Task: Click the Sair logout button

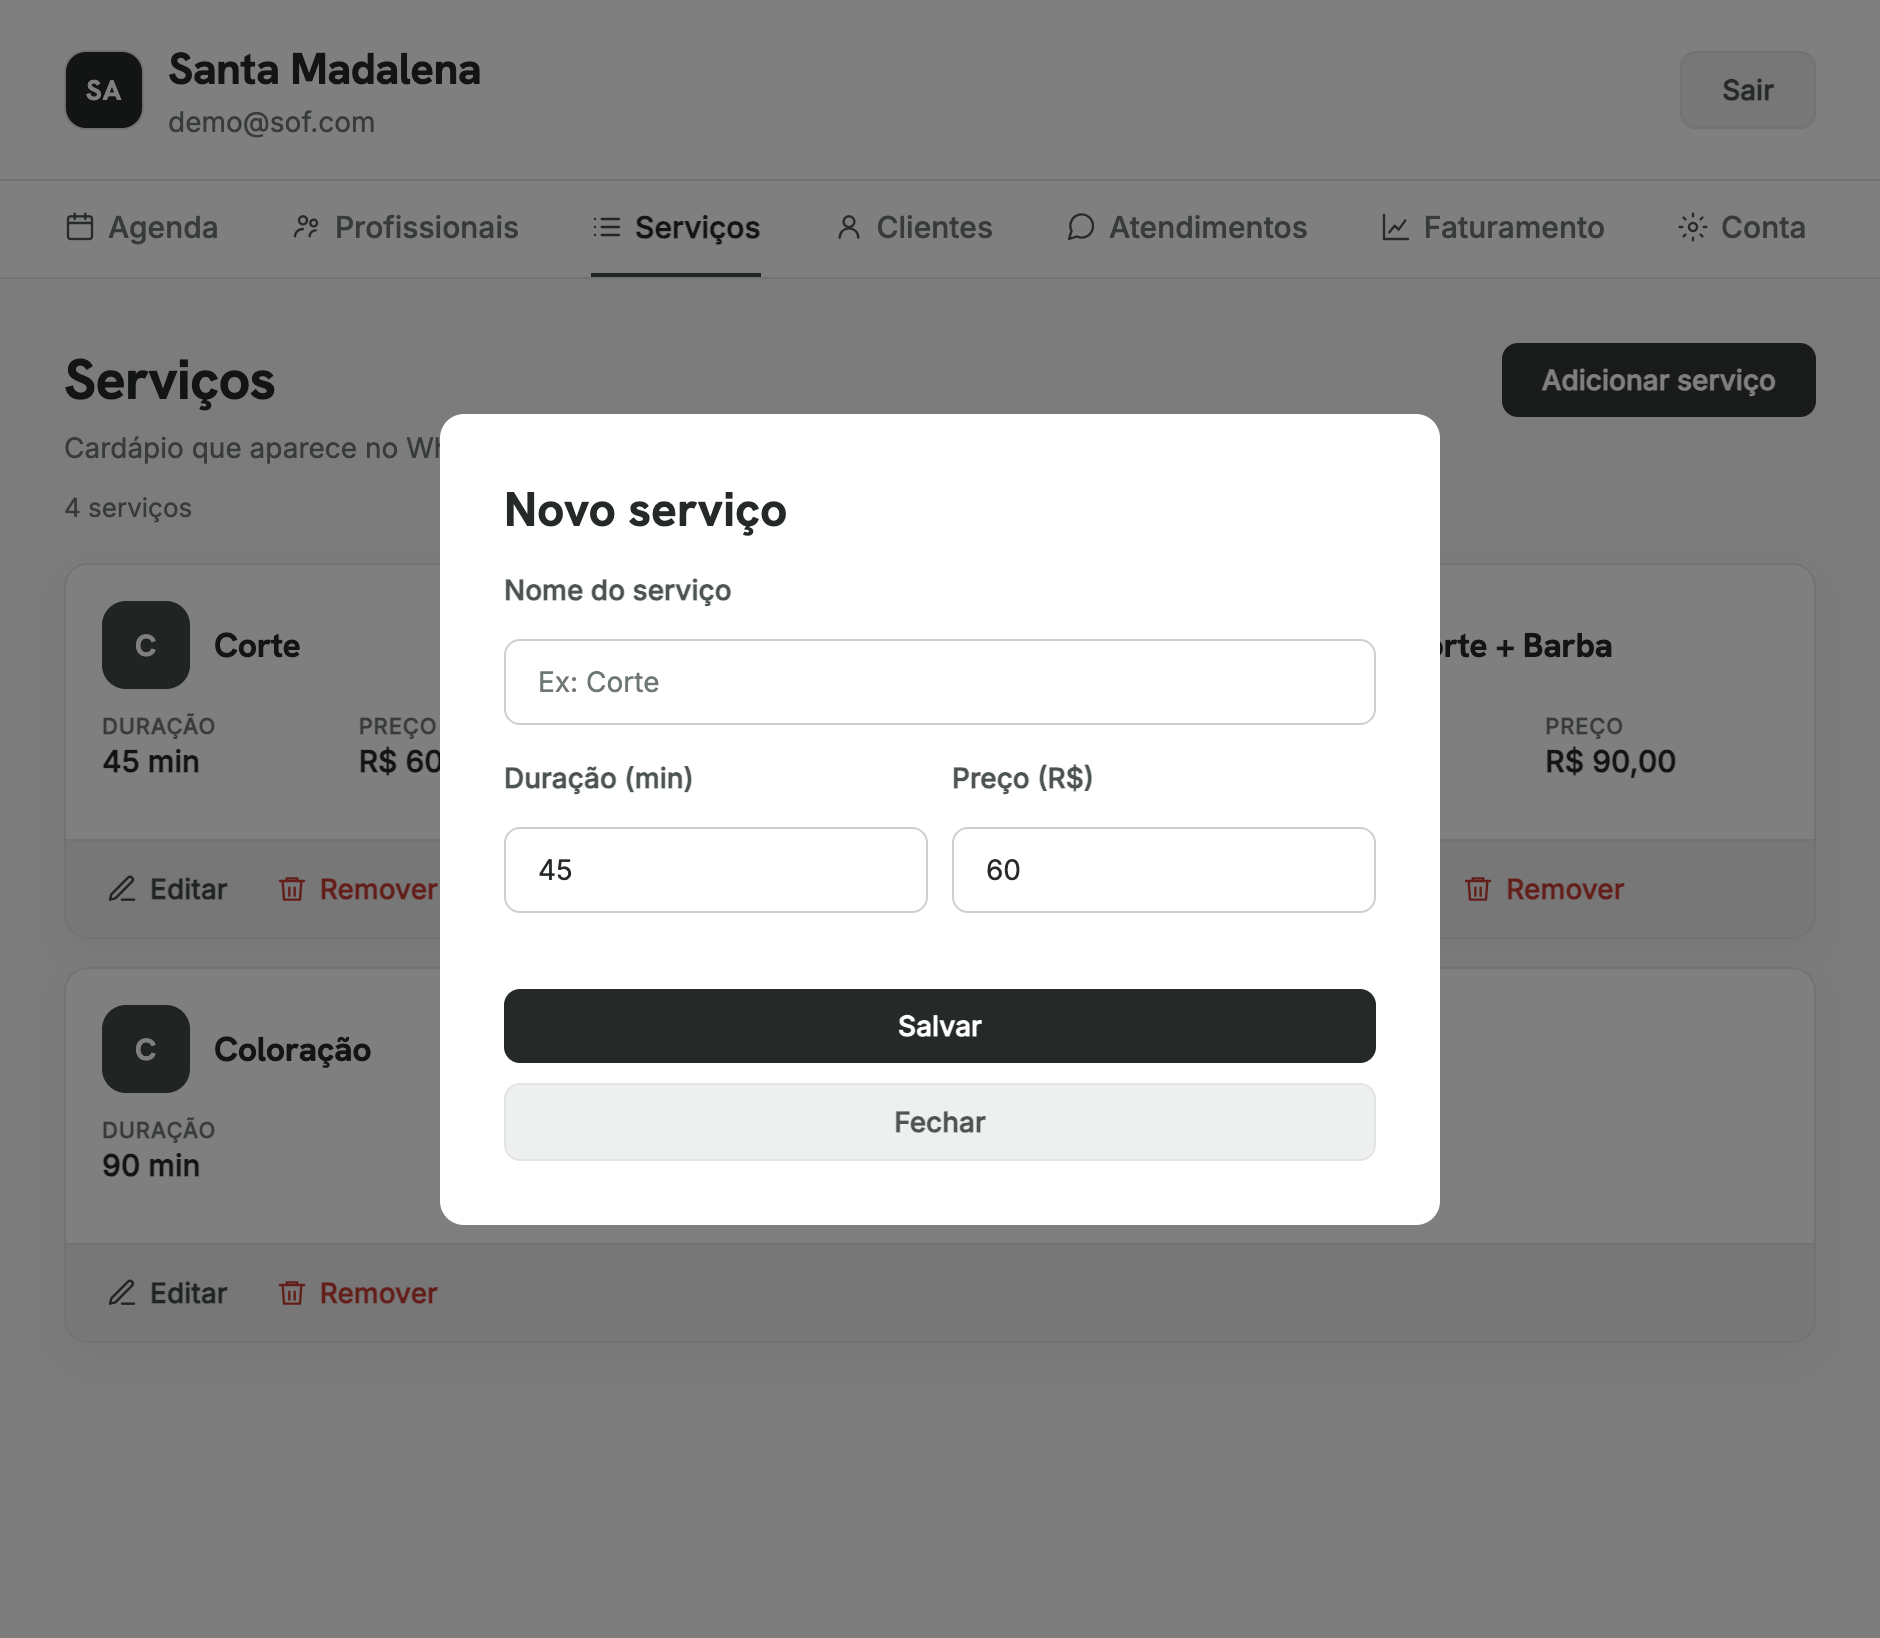Action: click(1748, 90)
